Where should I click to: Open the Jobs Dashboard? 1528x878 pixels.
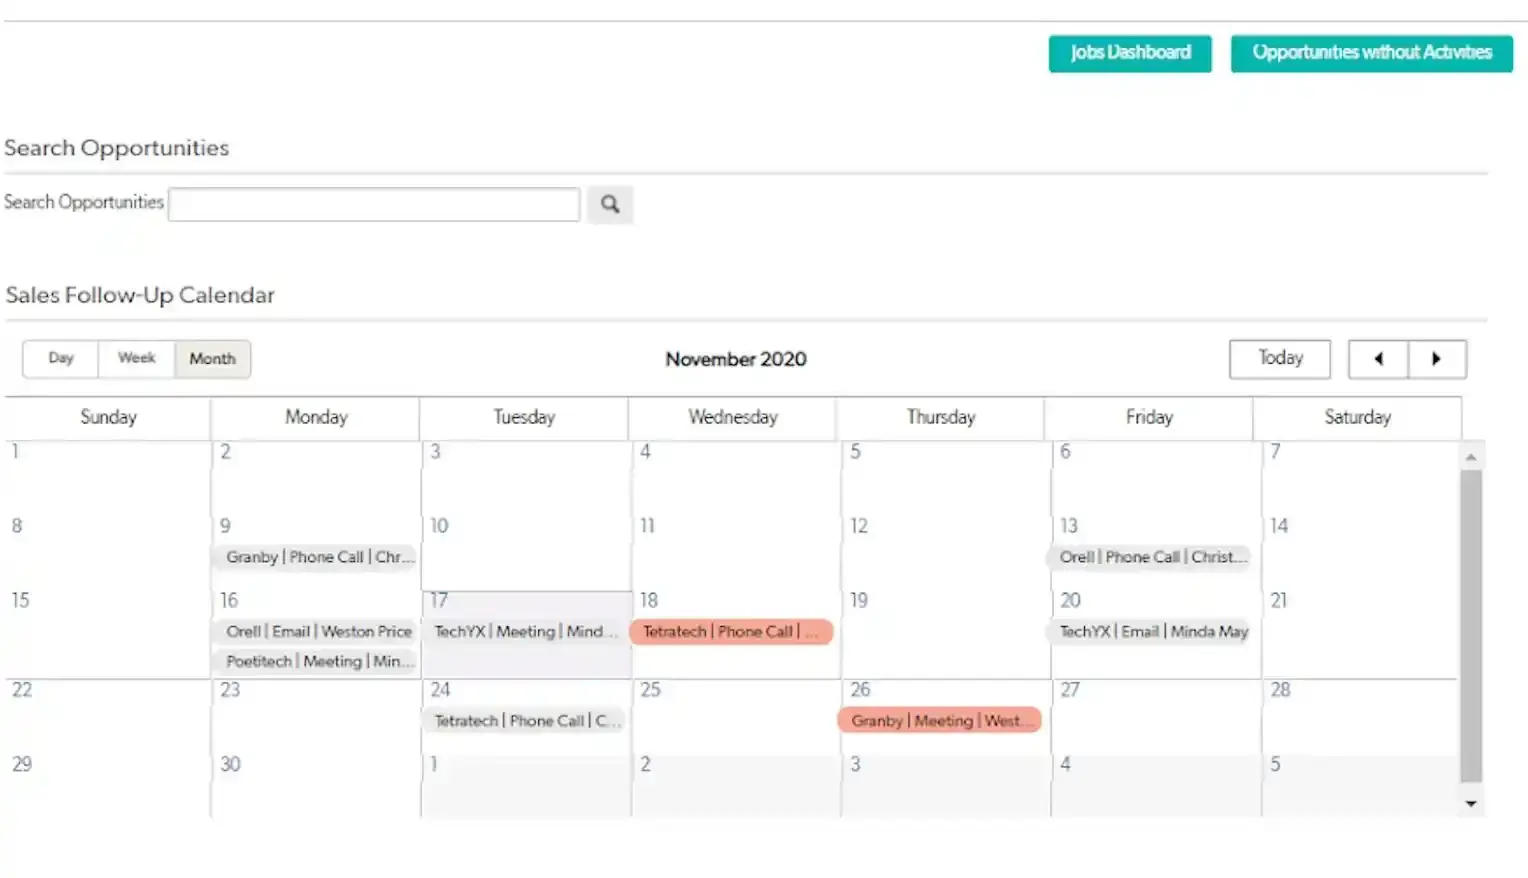coord(1129,53)
